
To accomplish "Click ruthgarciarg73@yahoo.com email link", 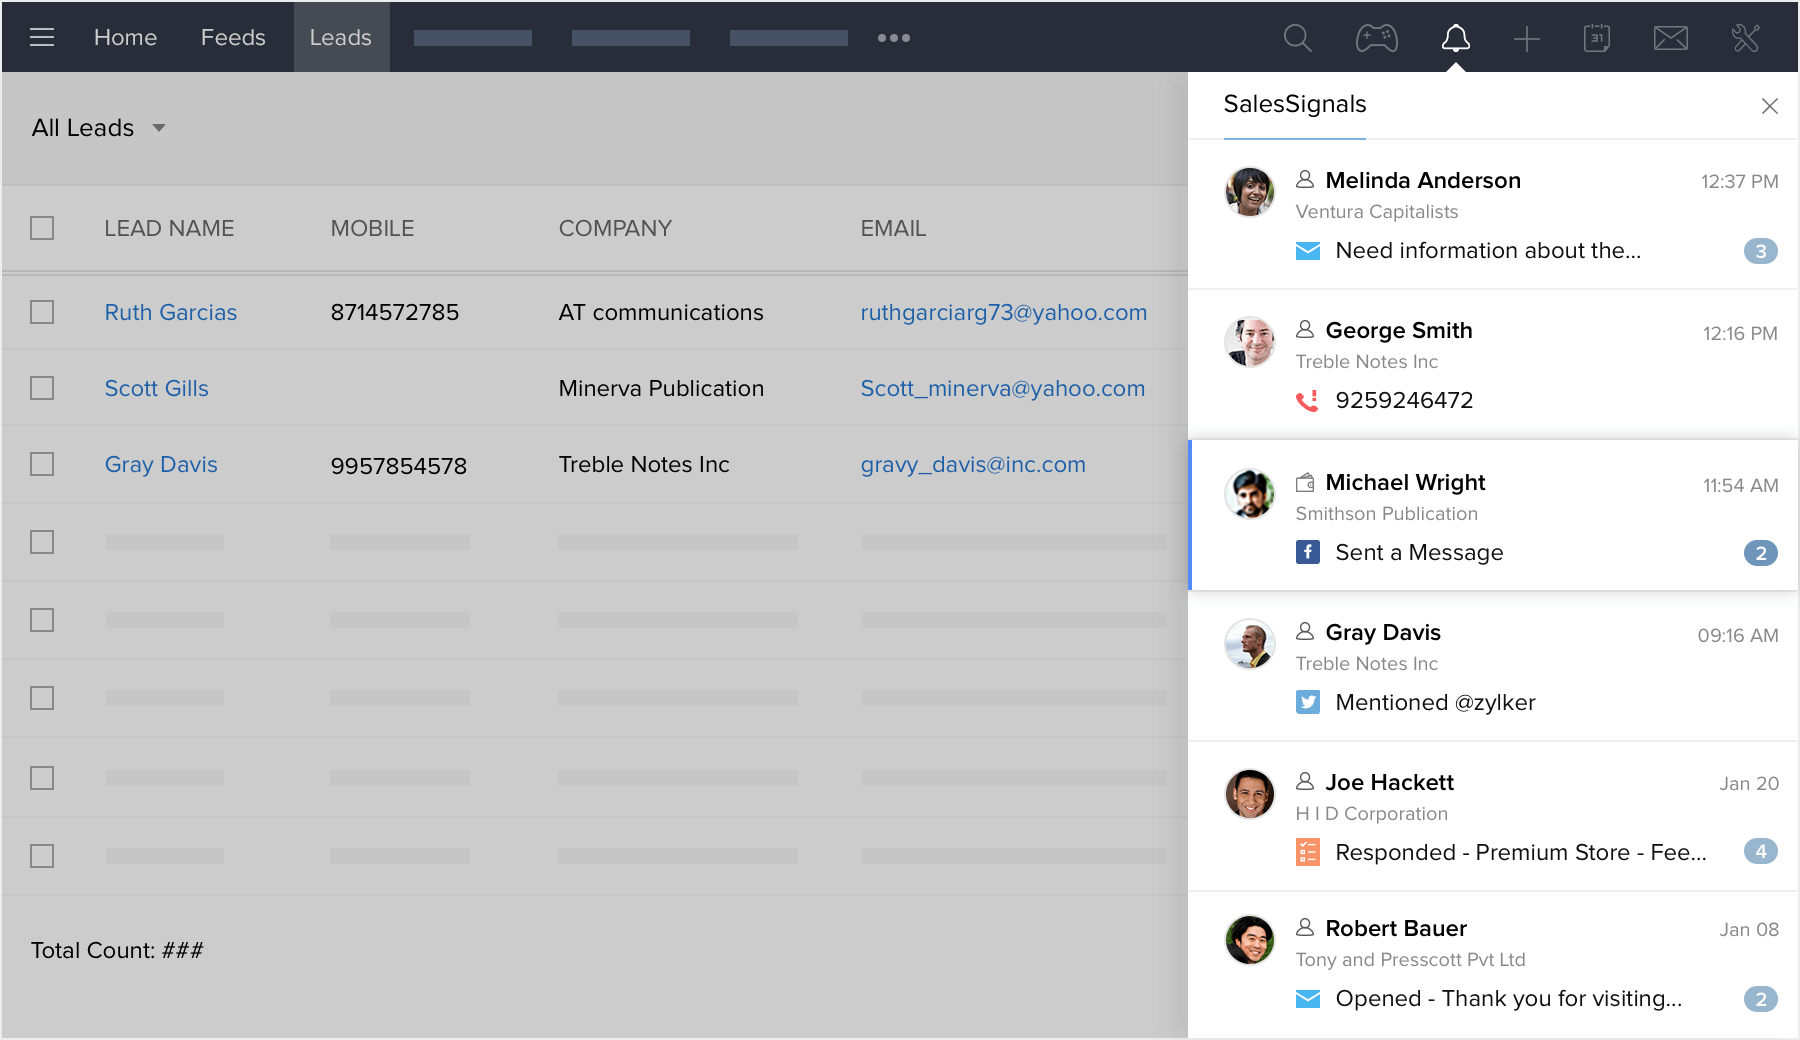I will click(1003, 312).
